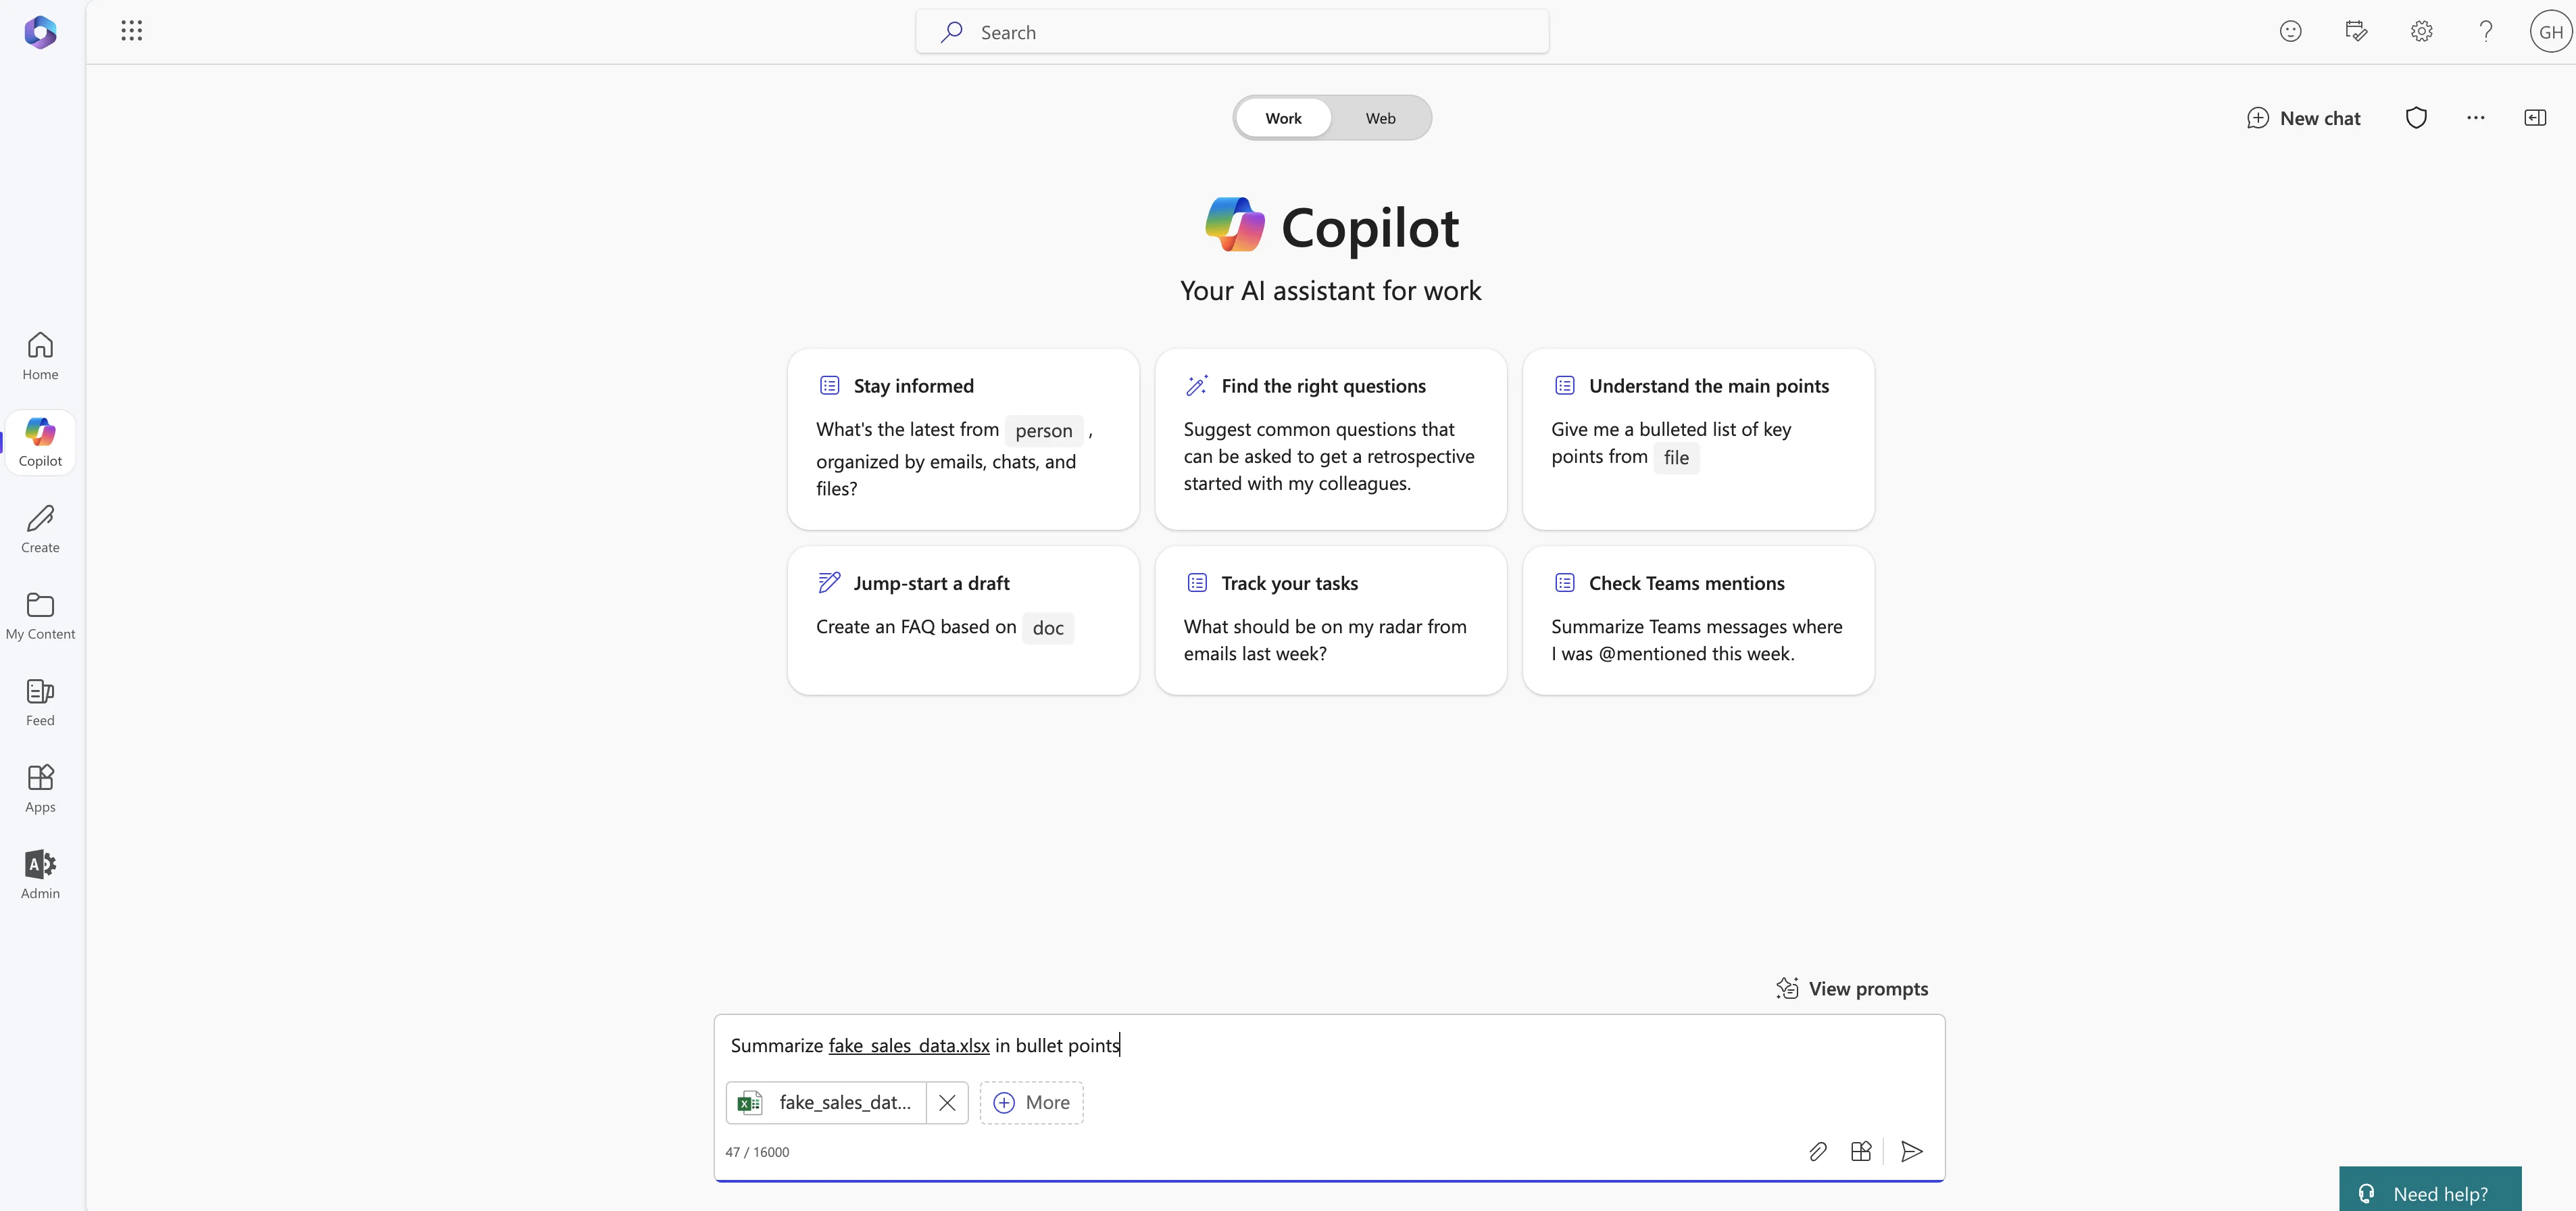Open the Apps sidebar item

40,788
